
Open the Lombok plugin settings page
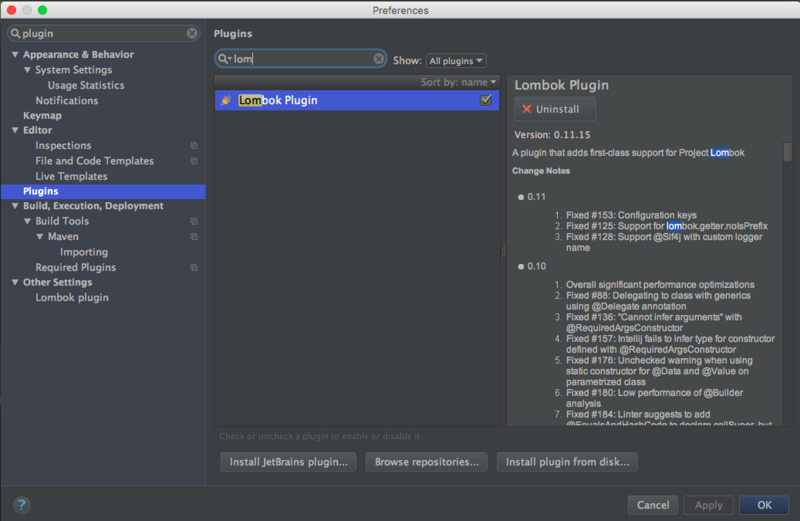(72, 297)
